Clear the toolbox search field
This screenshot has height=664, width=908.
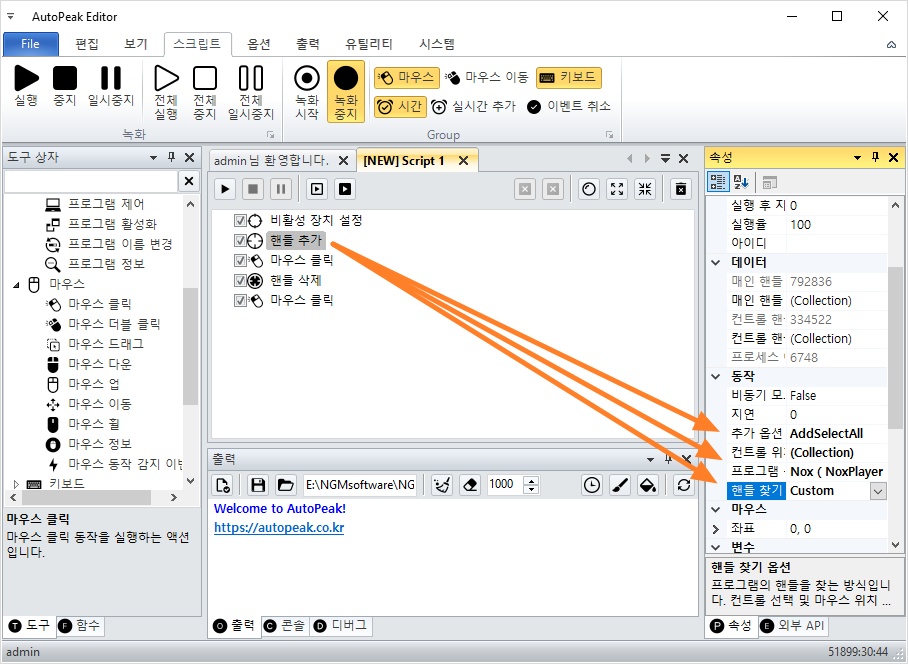tap(189, 181)
